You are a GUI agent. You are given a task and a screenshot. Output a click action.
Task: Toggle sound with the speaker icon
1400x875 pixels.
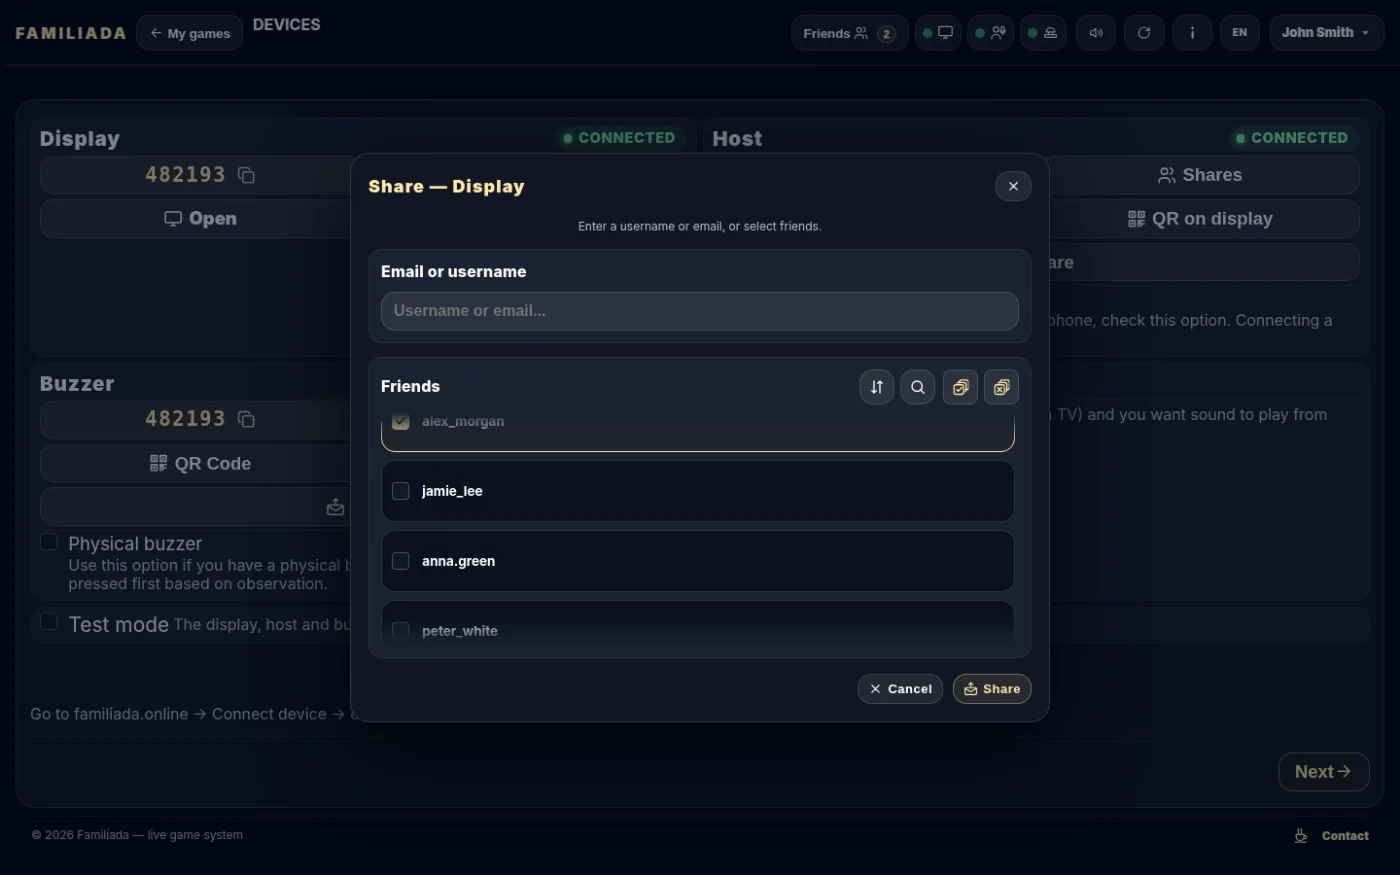[1096, 33]
